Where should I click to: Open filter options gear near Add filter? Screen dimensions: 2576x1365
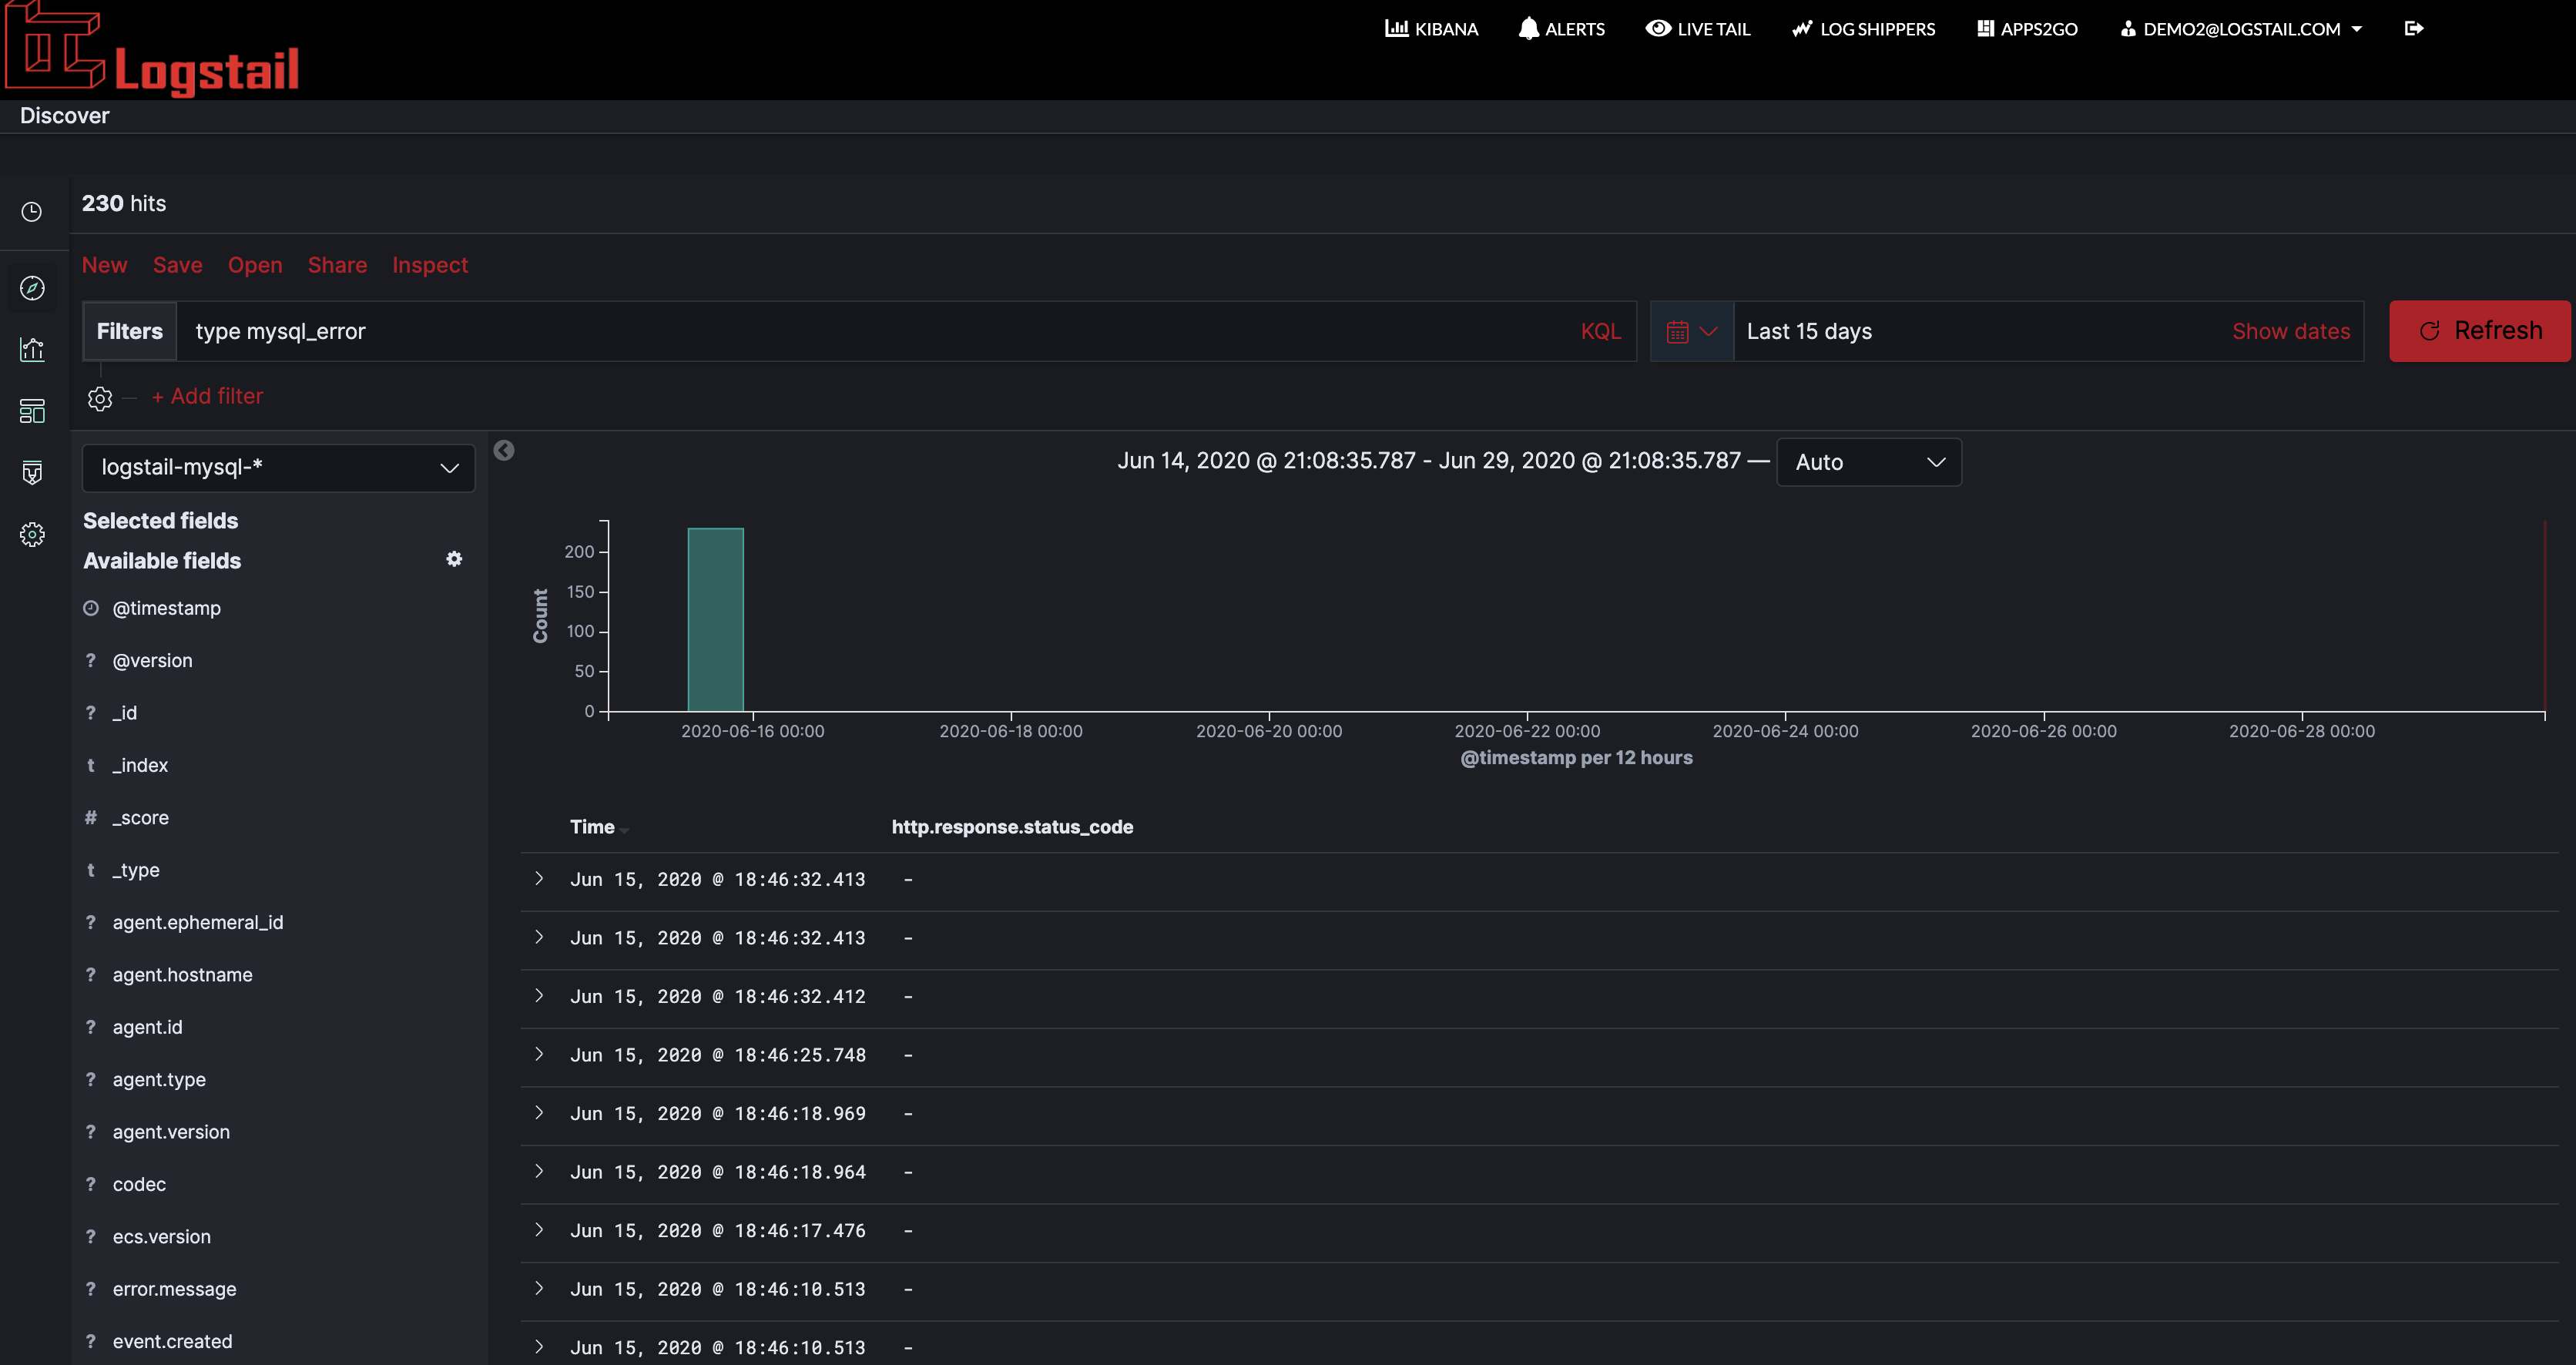(x=99, y=398)
